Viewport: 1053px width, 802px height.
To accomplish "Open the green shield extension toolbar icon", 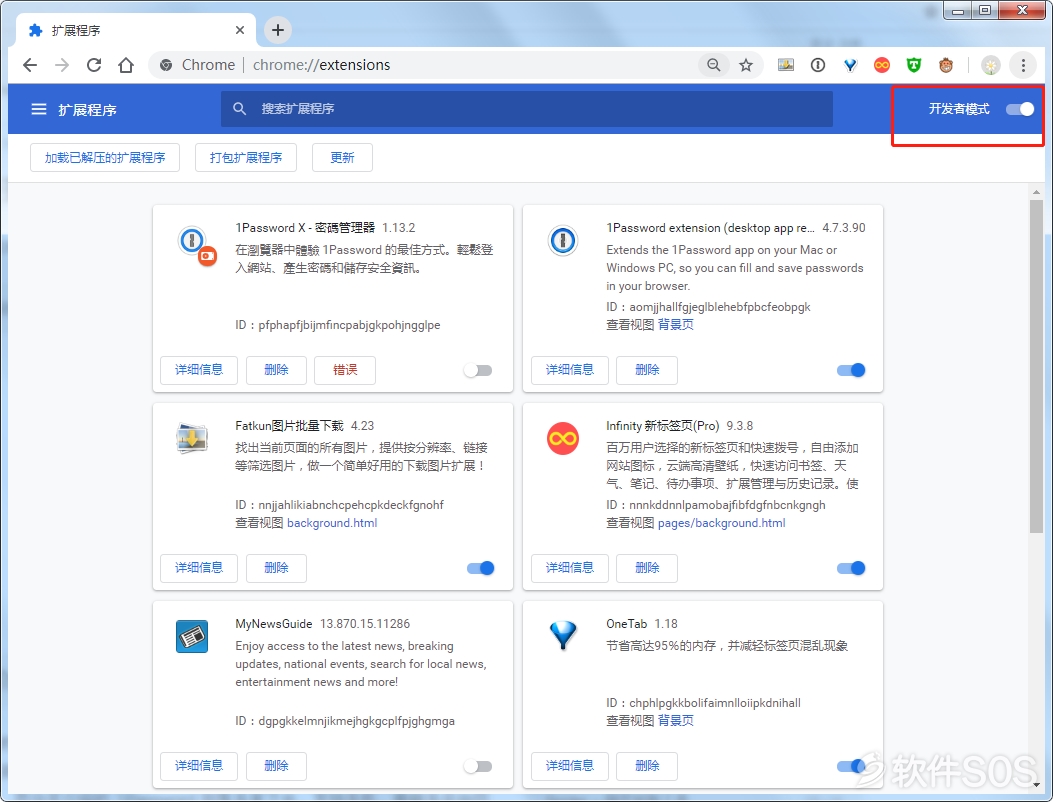I will [x=913, y=65].
